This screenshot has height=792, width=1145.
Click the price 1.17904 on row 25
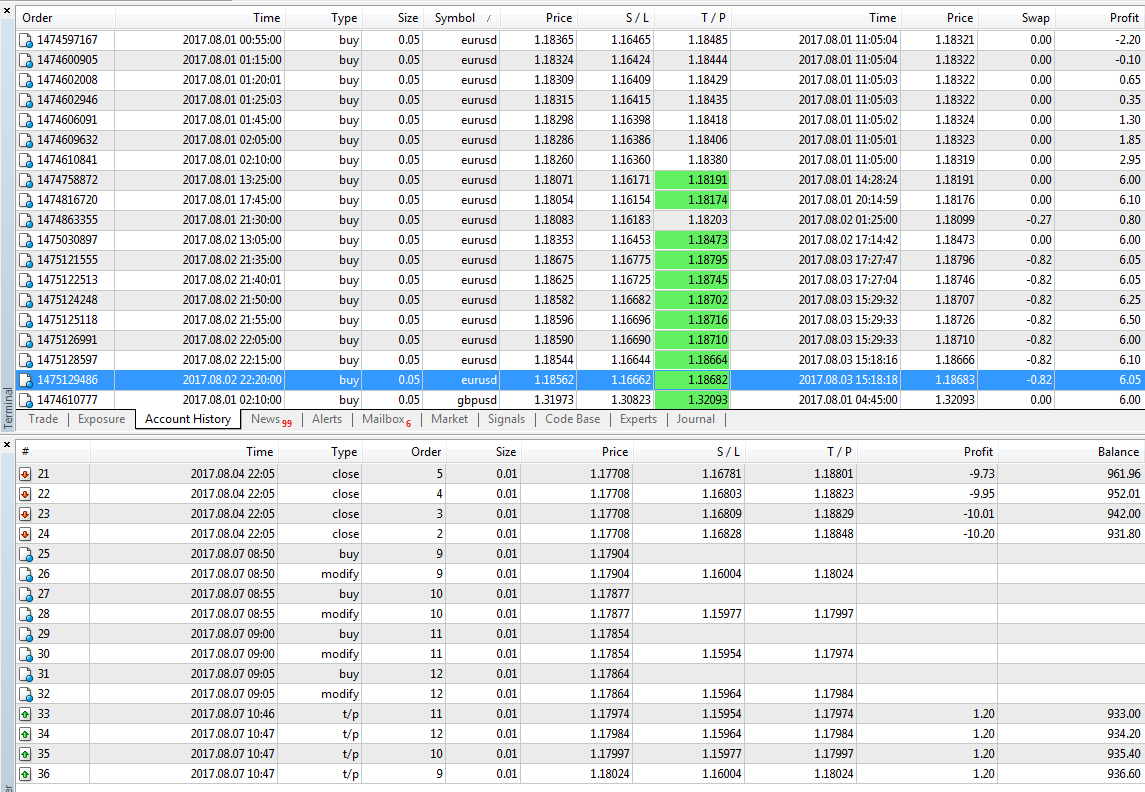point(610,554)
